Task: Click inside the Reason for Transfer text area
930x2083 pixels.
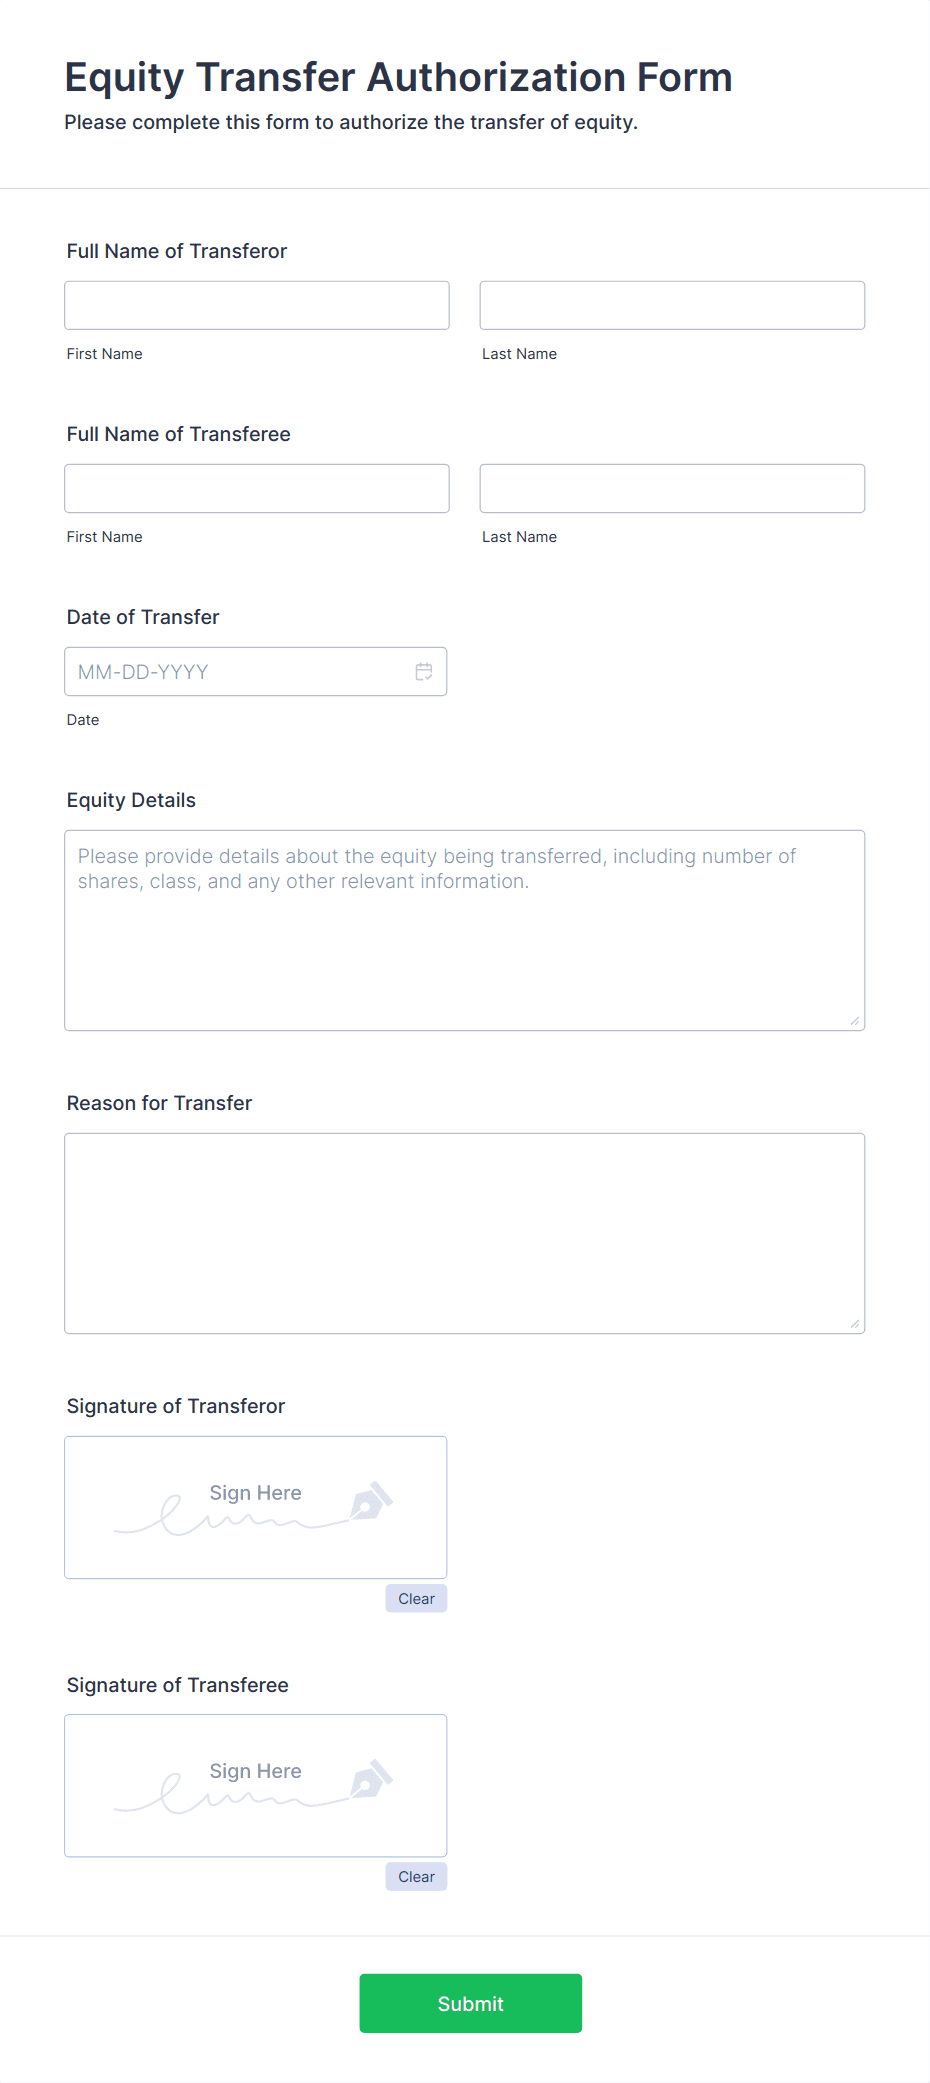Action: 465,1233
